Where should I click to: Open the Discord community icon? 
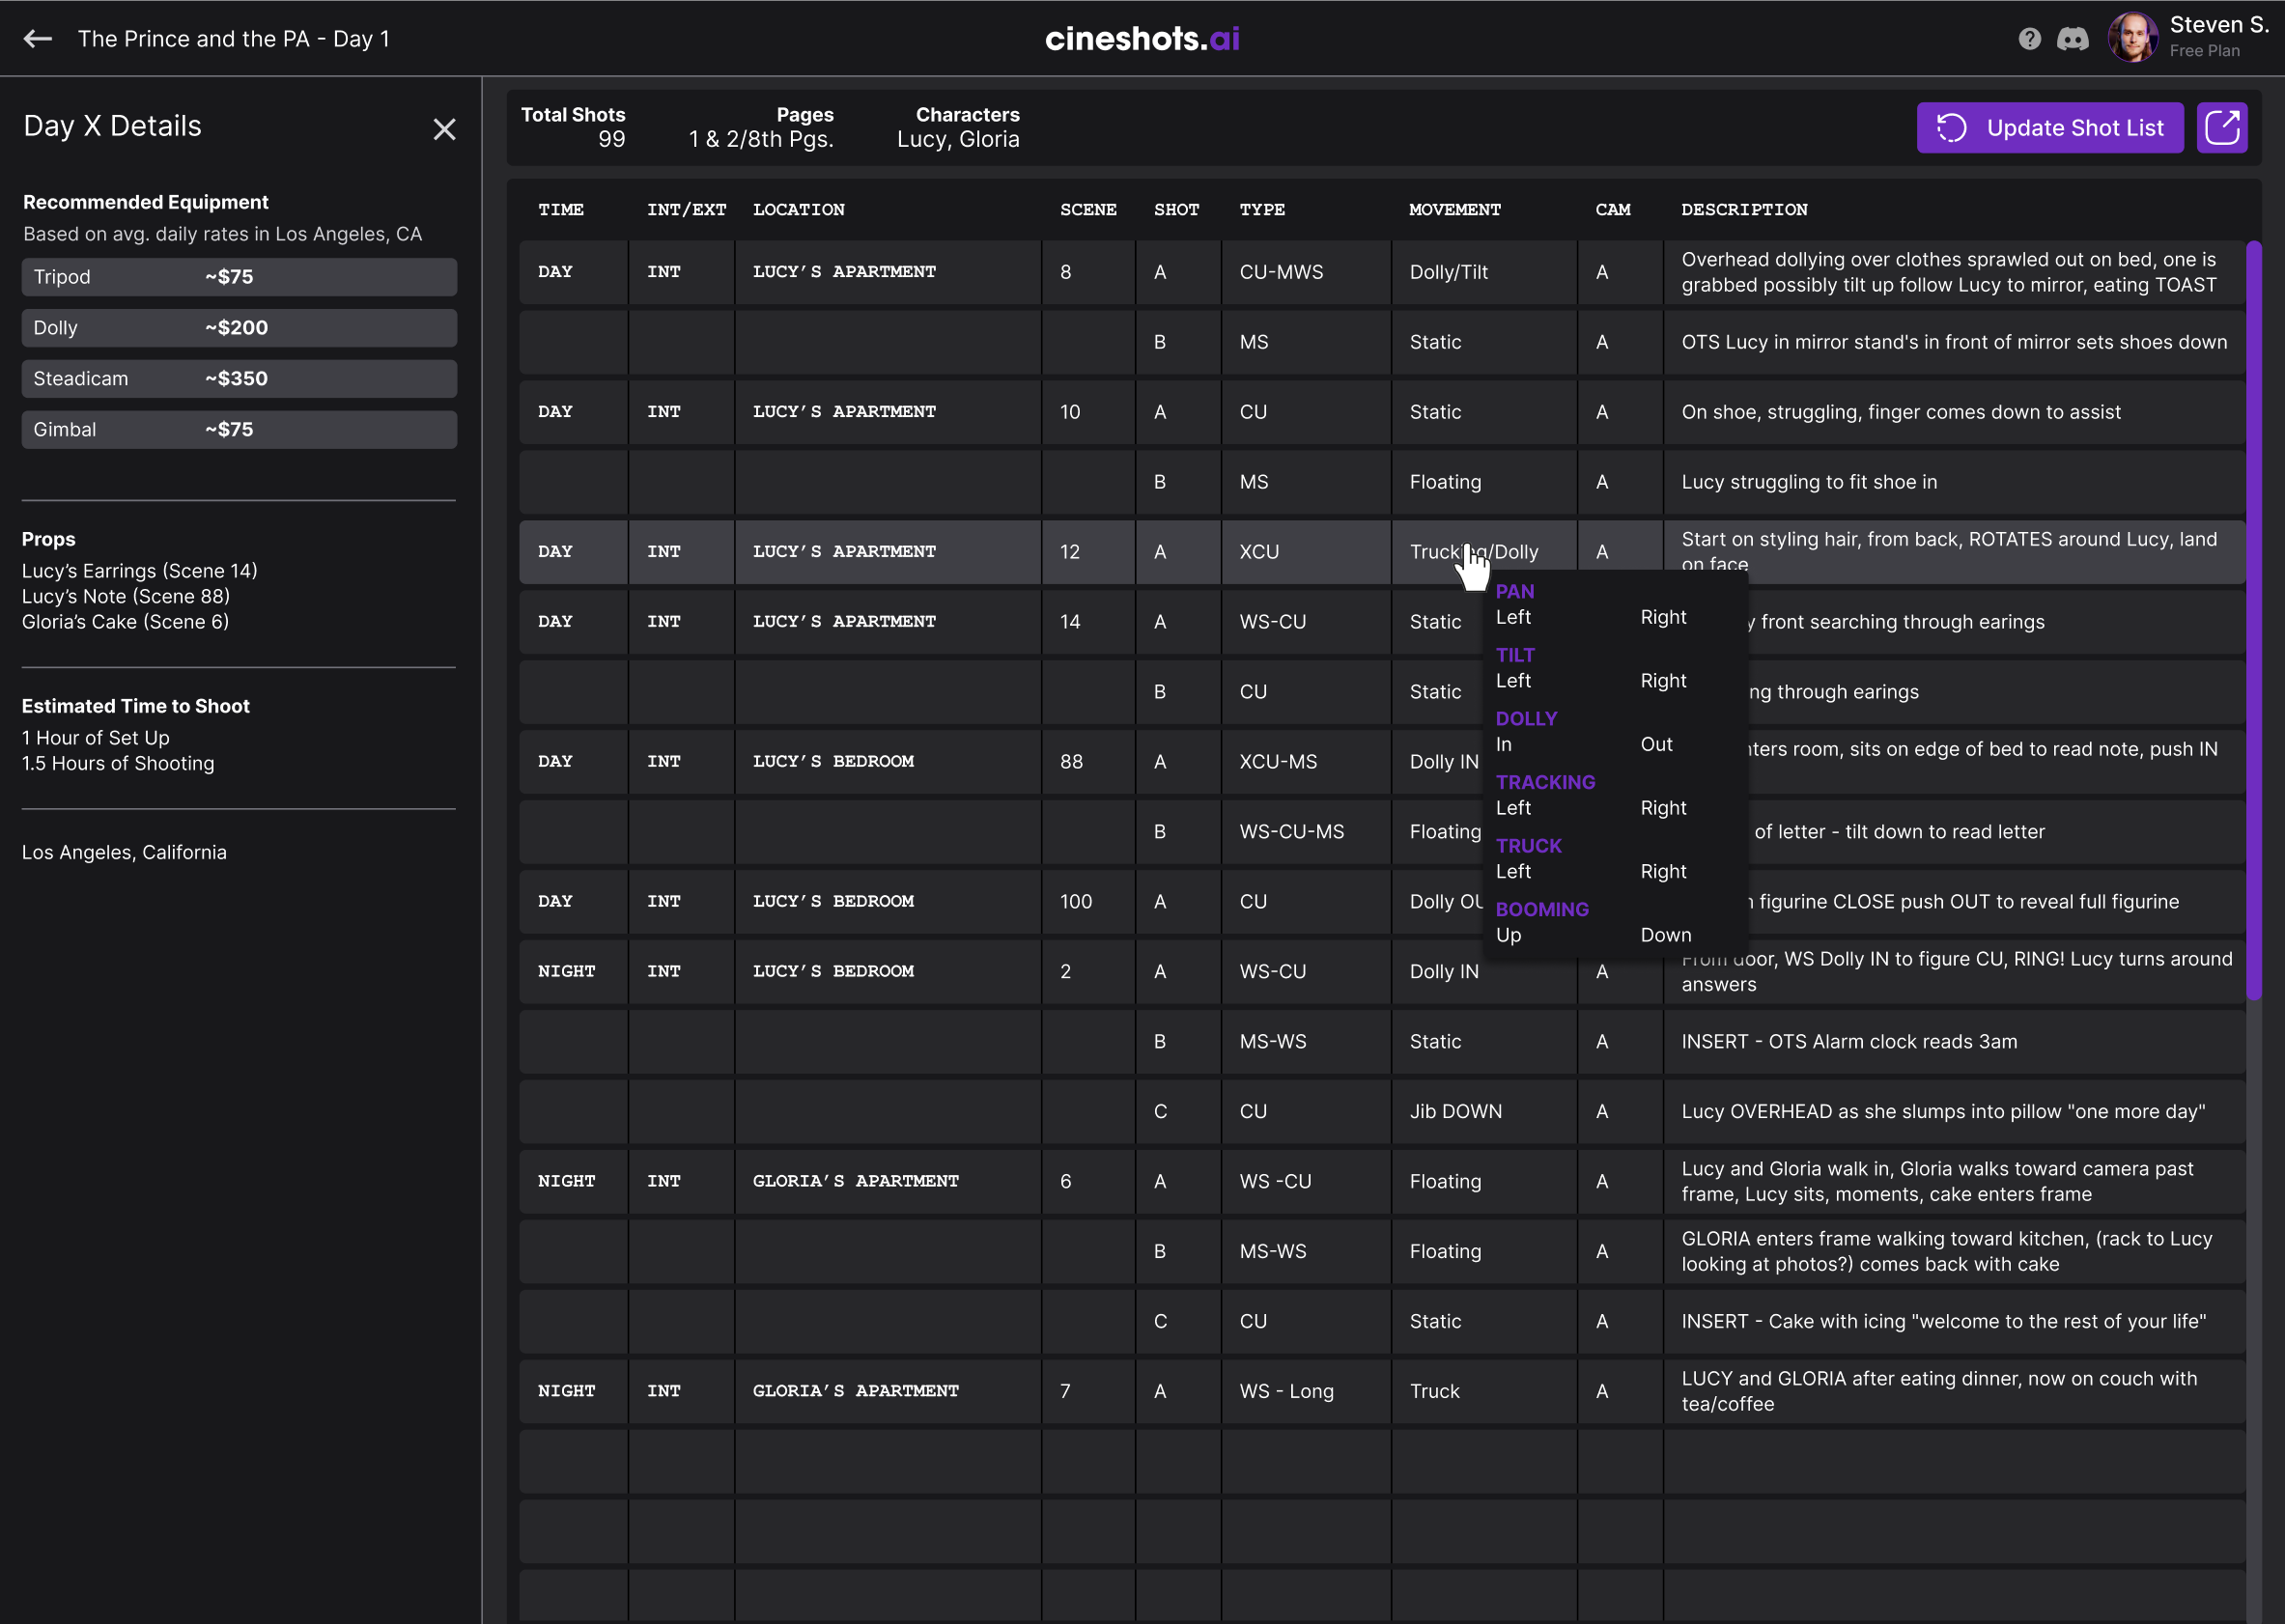tap(2072, 39)
